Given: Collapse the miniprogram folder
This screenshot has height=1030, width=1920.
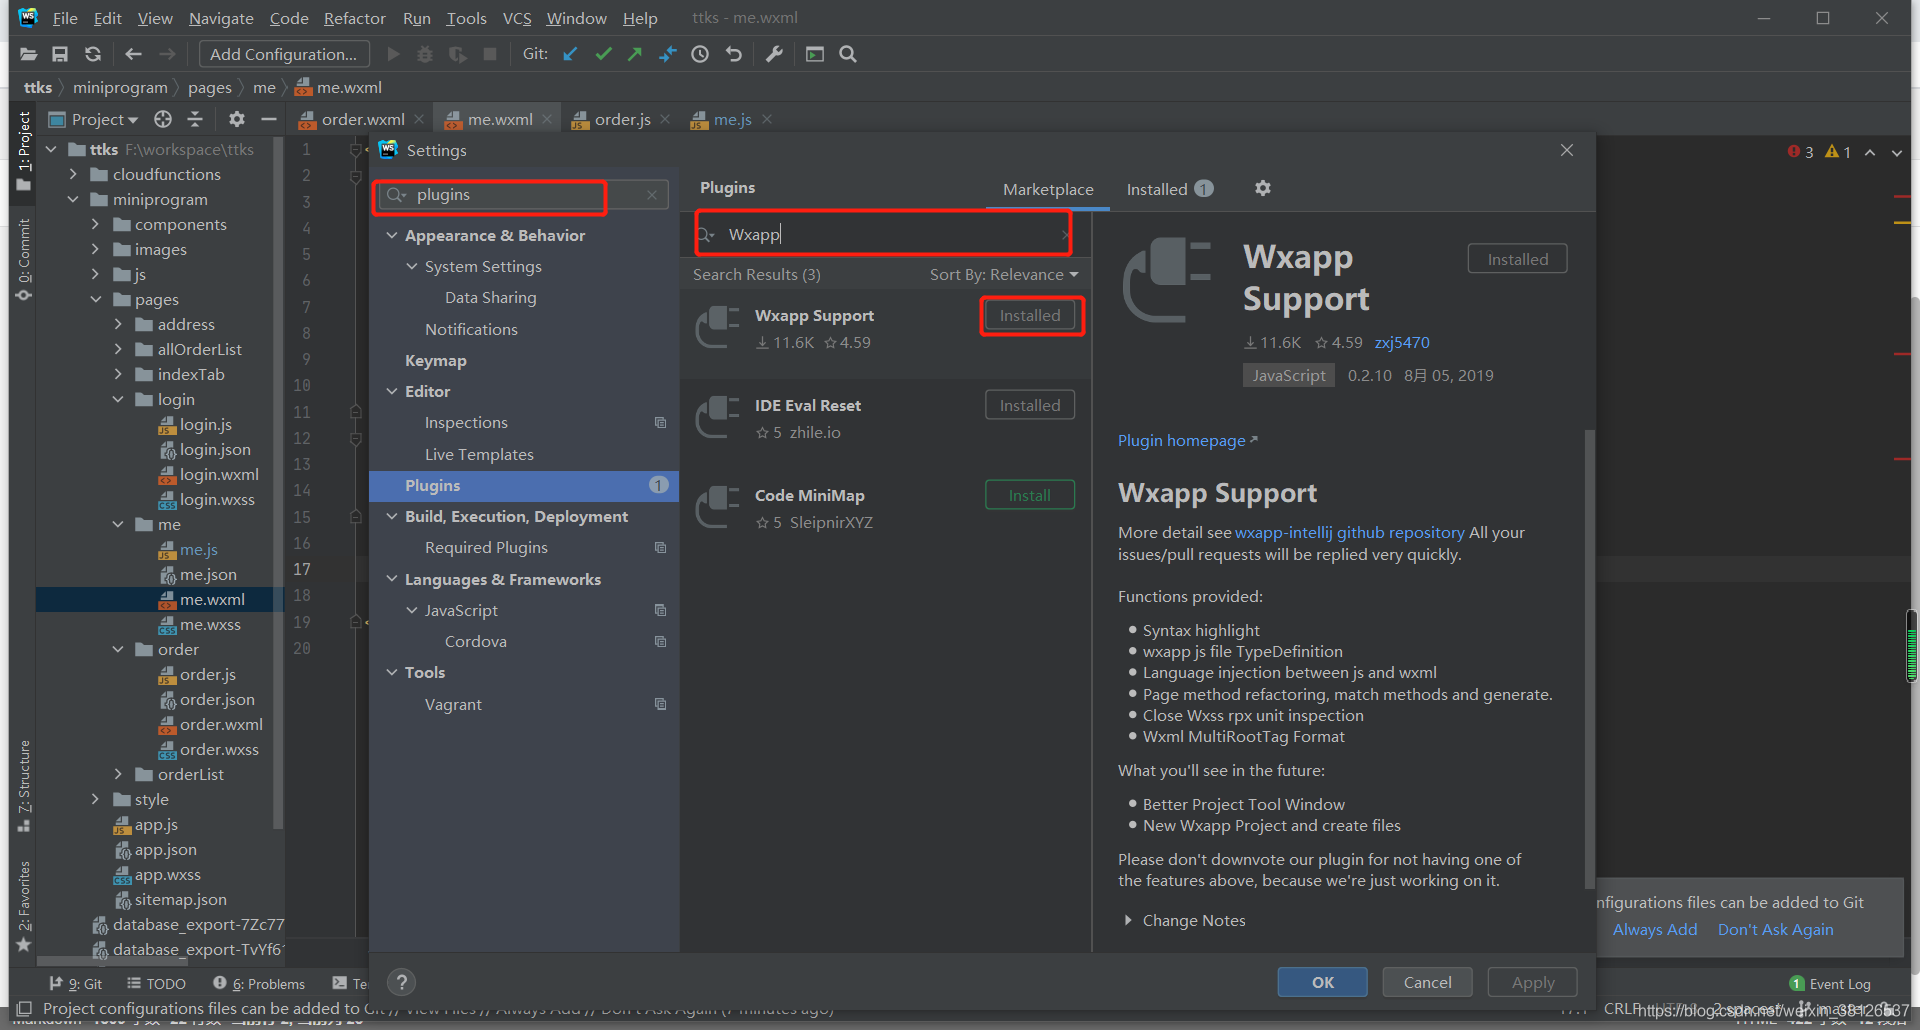Looking at the screenshot, I should point(73,199).
